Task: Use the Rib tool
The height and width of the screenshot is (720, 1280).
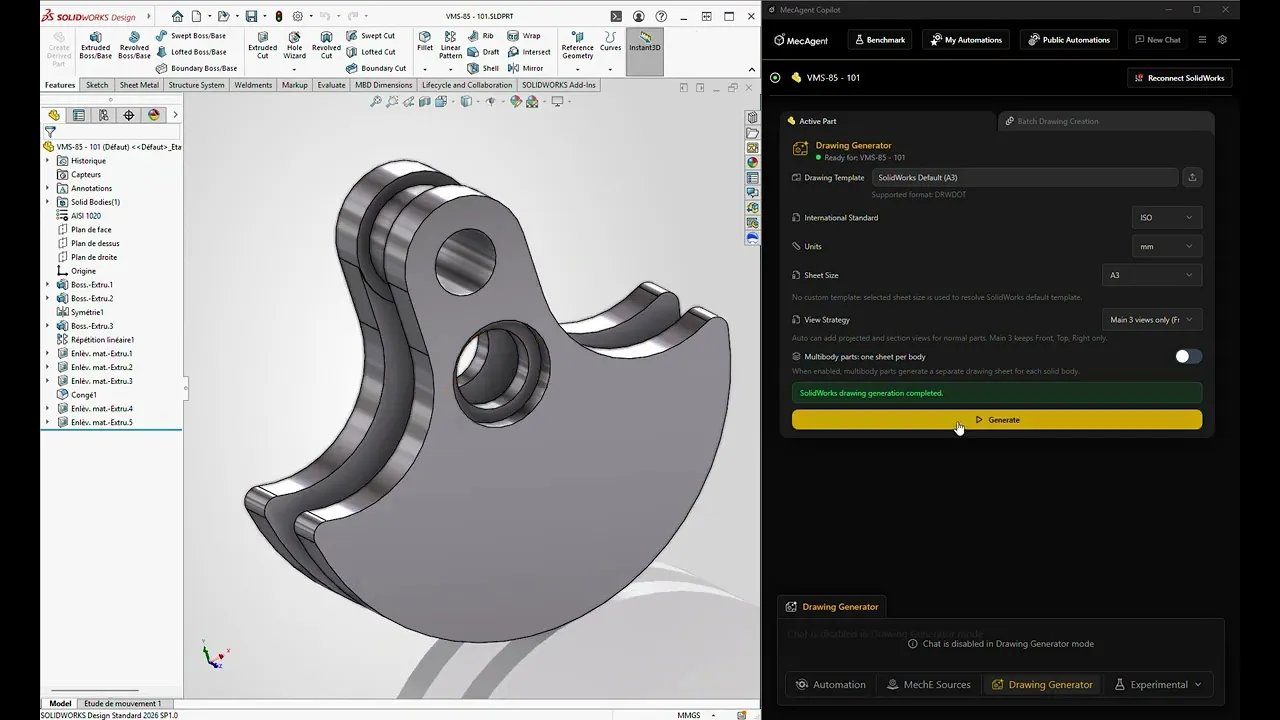Action: 481,36
